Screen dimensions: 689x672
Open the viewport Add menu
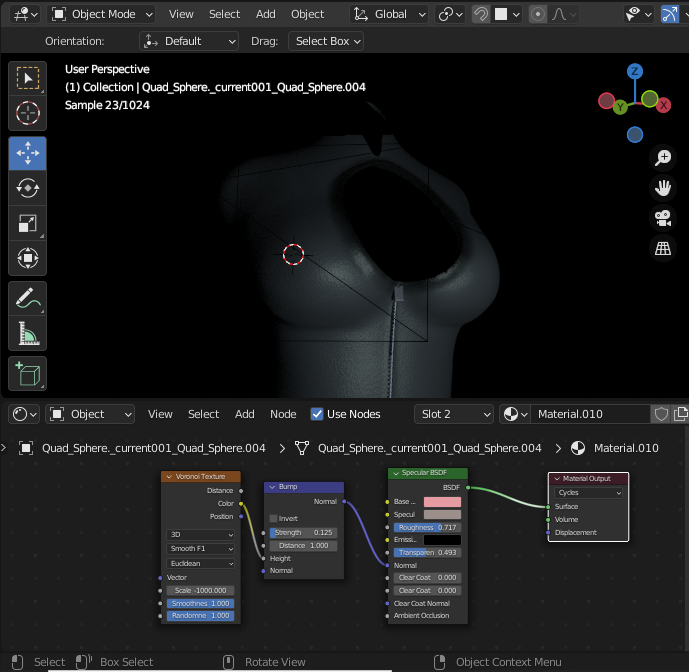(x=265, y=15)
